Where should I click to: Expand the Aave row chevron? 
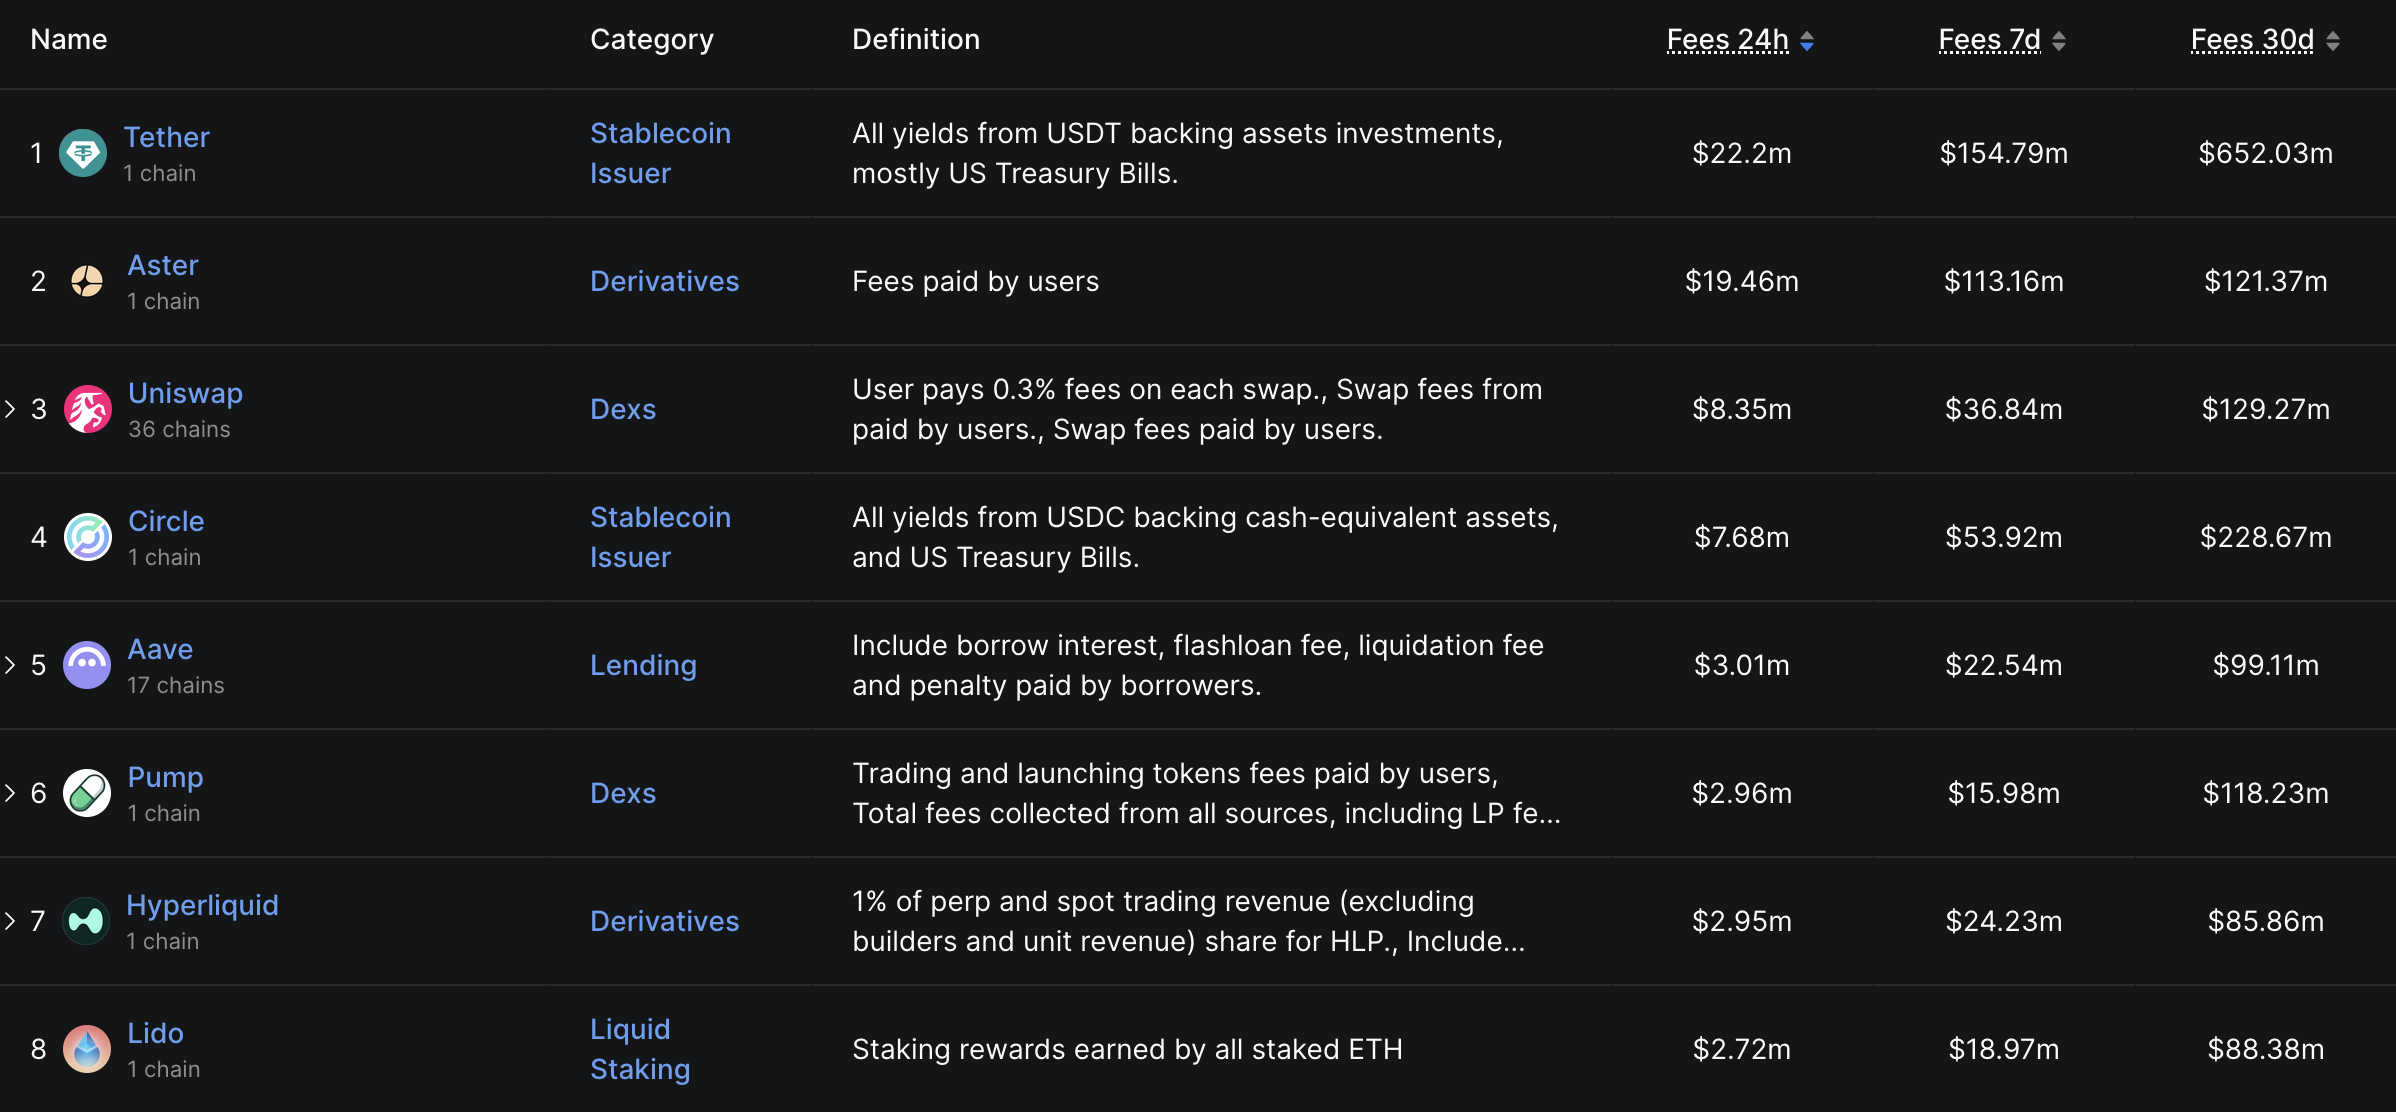coord(10,665)
